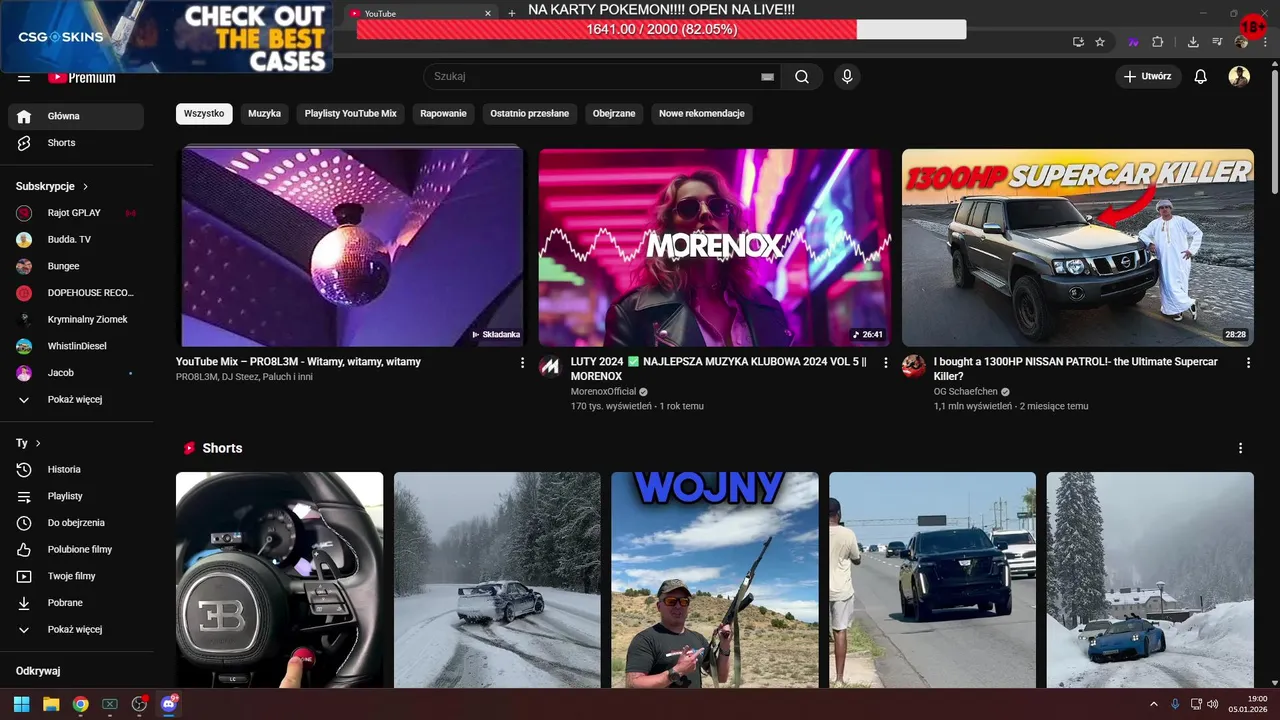Open Twoje filmy in sidebar

pyautogui.click(x=76, y=576)
